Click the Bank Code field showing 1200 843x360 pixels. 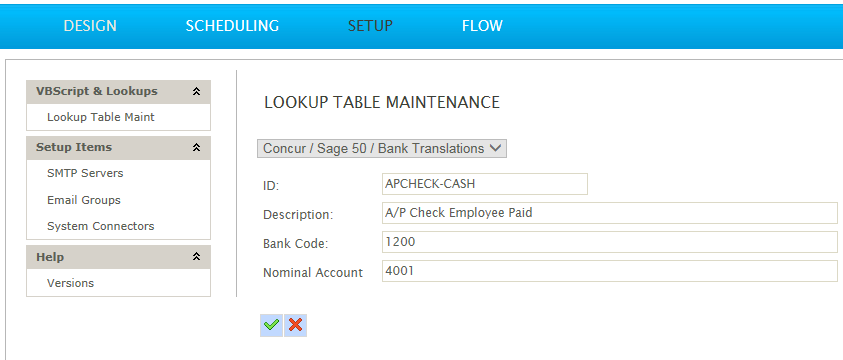(x=610, y=242)
